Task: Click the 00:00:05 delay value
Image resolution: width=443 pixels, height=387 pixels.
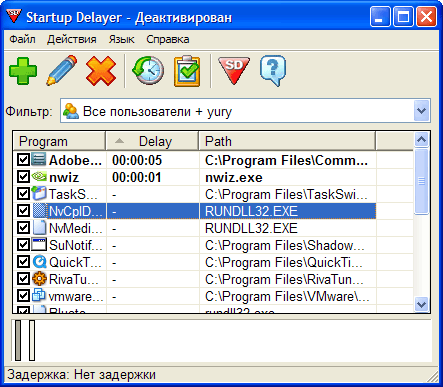Action: (137, 160)
